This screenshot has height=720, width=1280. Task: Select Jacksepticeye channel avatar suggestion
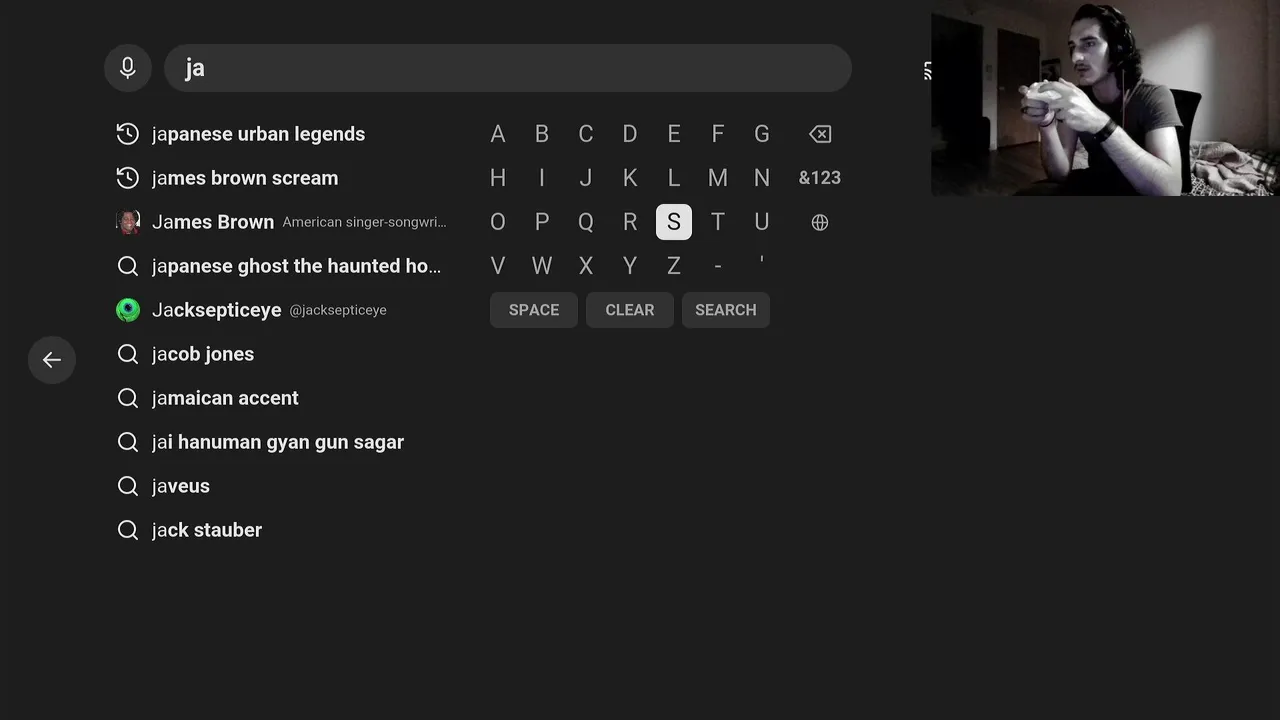tap(128, 310)
